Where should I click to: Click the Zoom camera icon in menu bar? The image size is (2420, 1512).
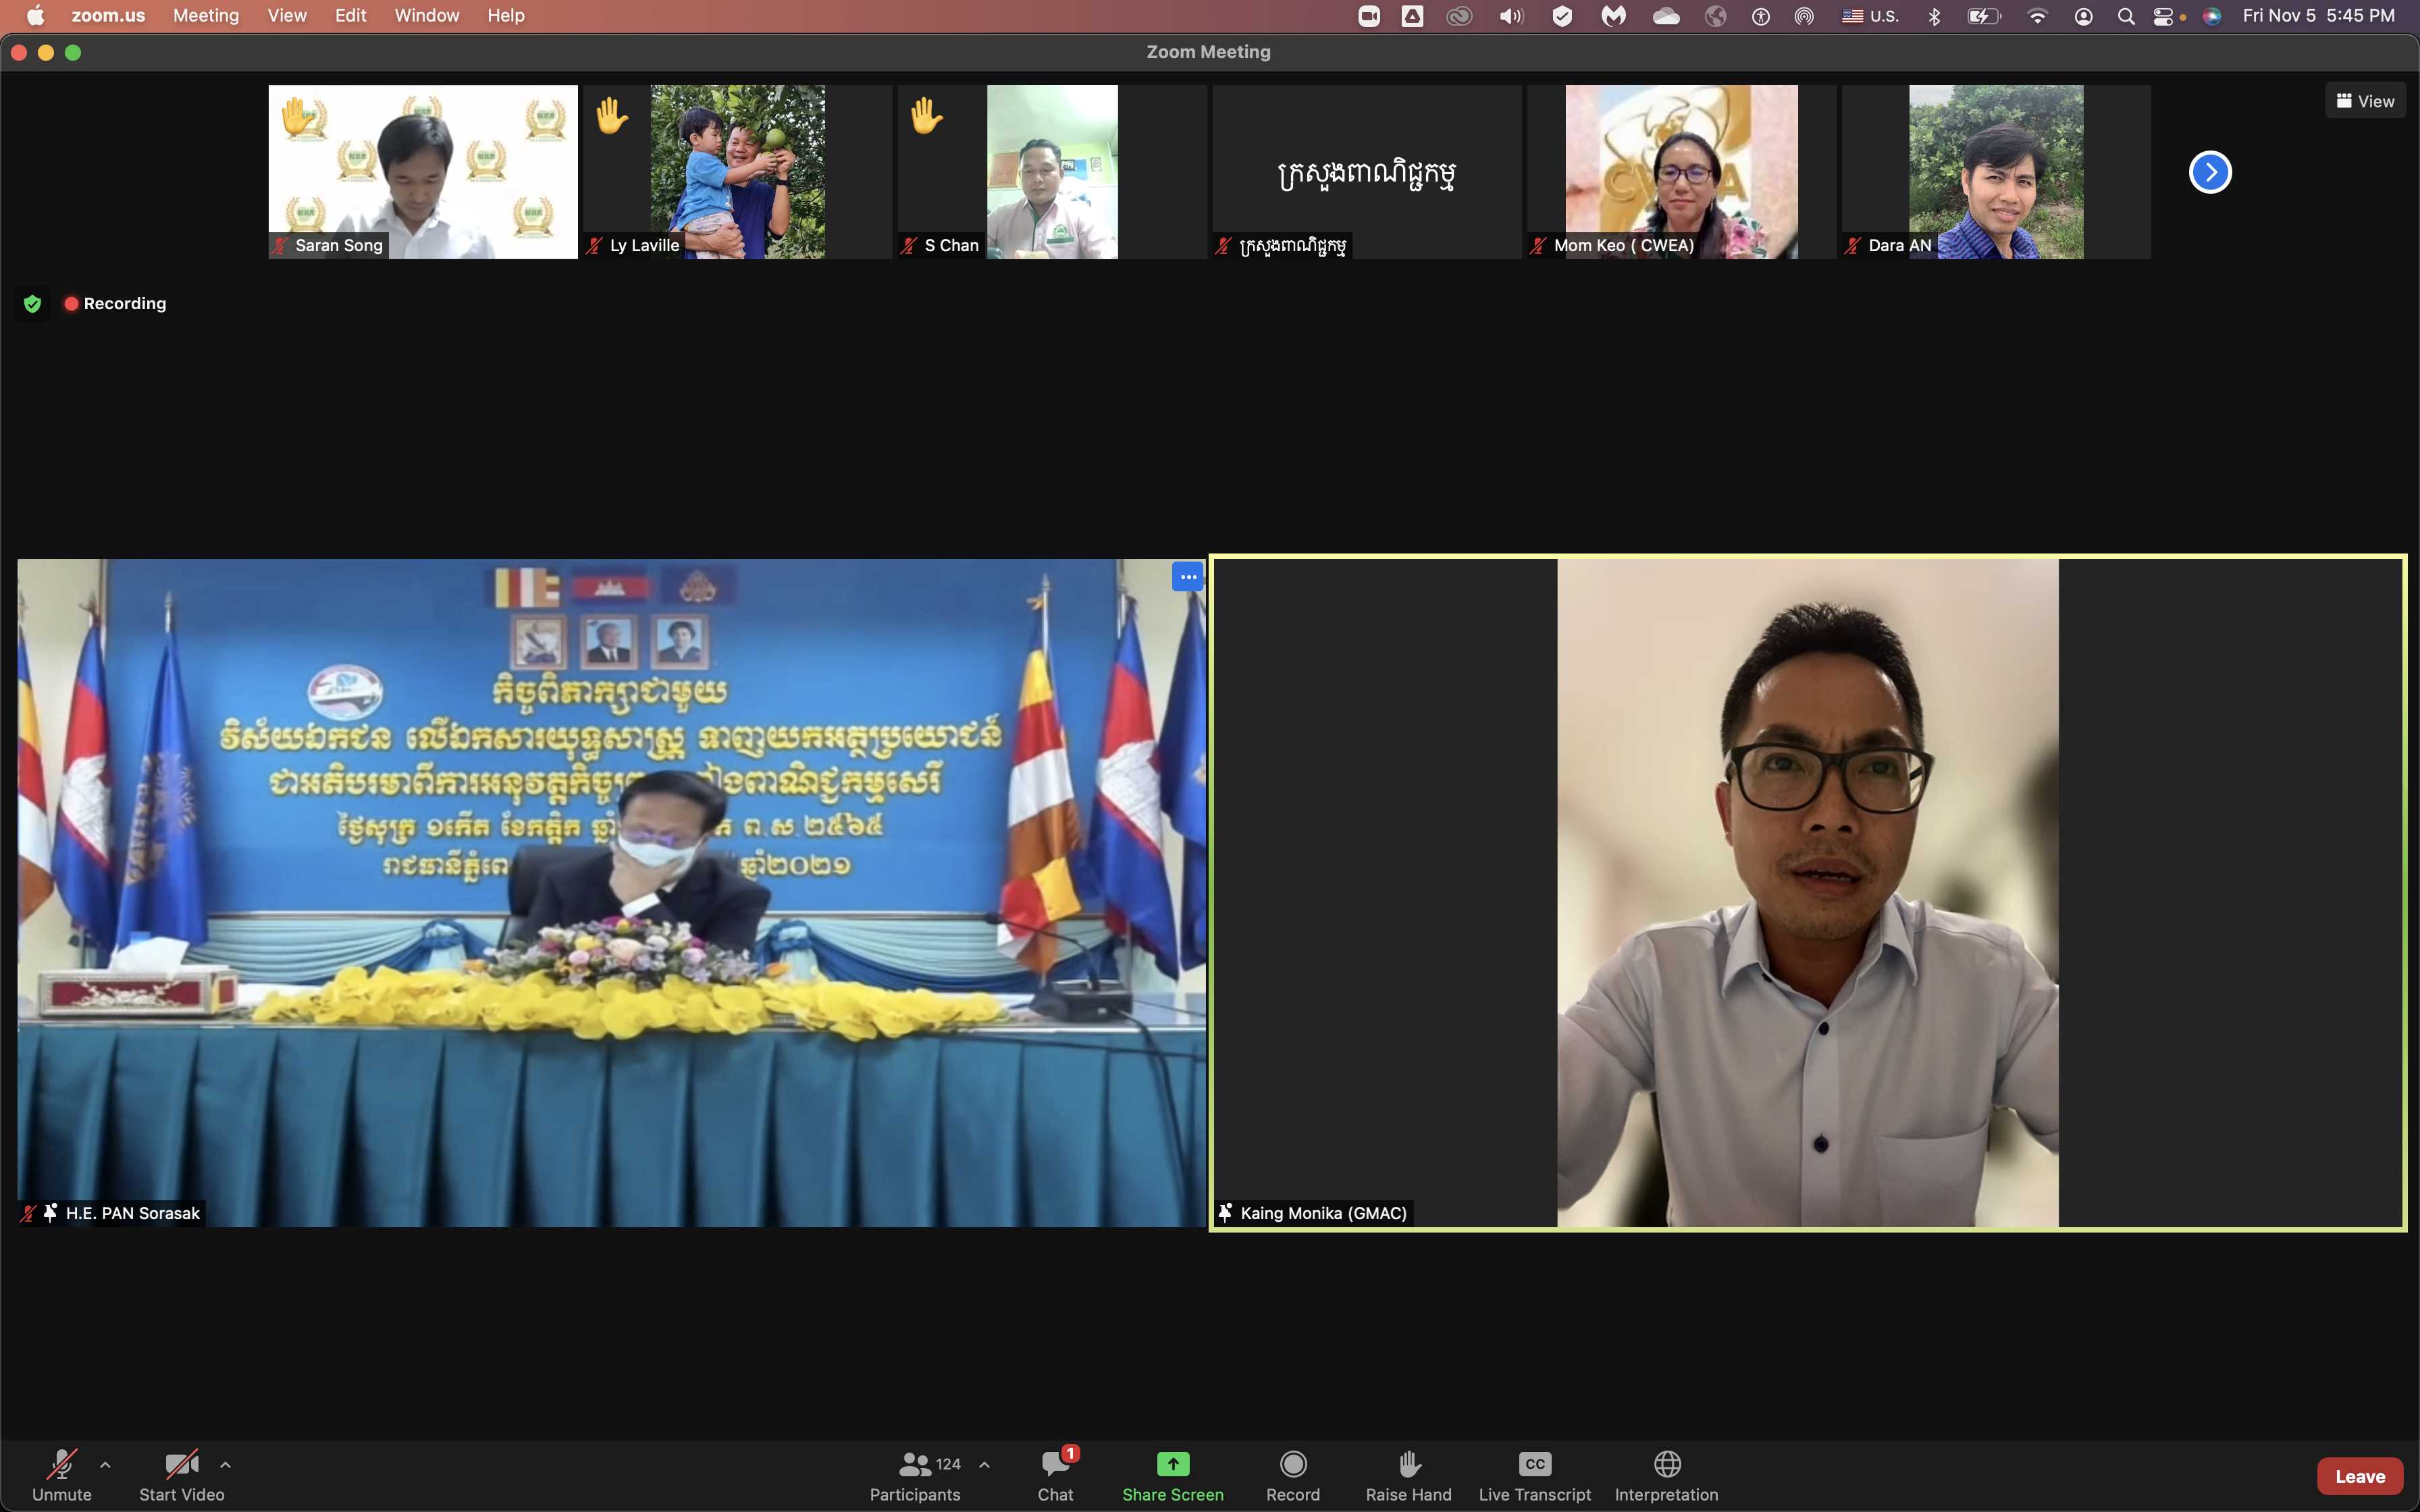[1369, 16]
